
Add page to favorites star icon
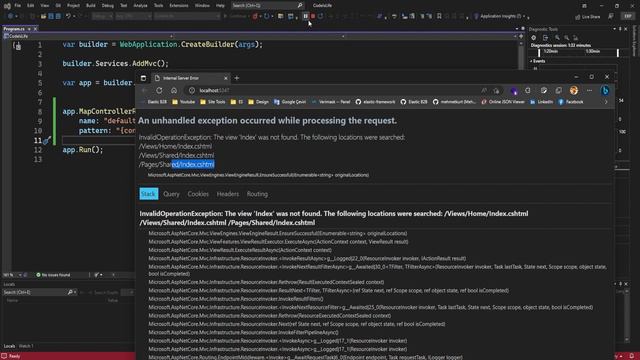(x=496, y=90)
